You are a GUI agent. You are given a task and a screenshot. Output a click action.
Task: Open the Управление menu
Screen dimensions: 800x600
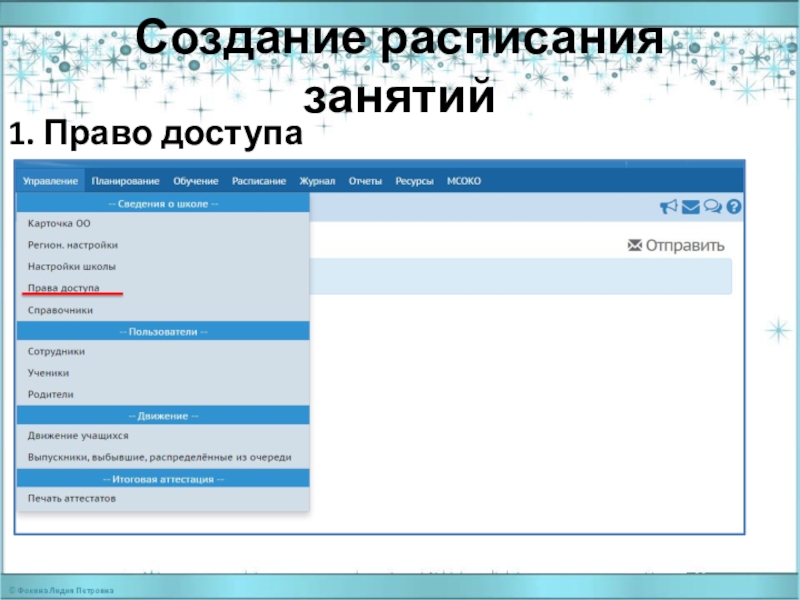click(50, 181)
